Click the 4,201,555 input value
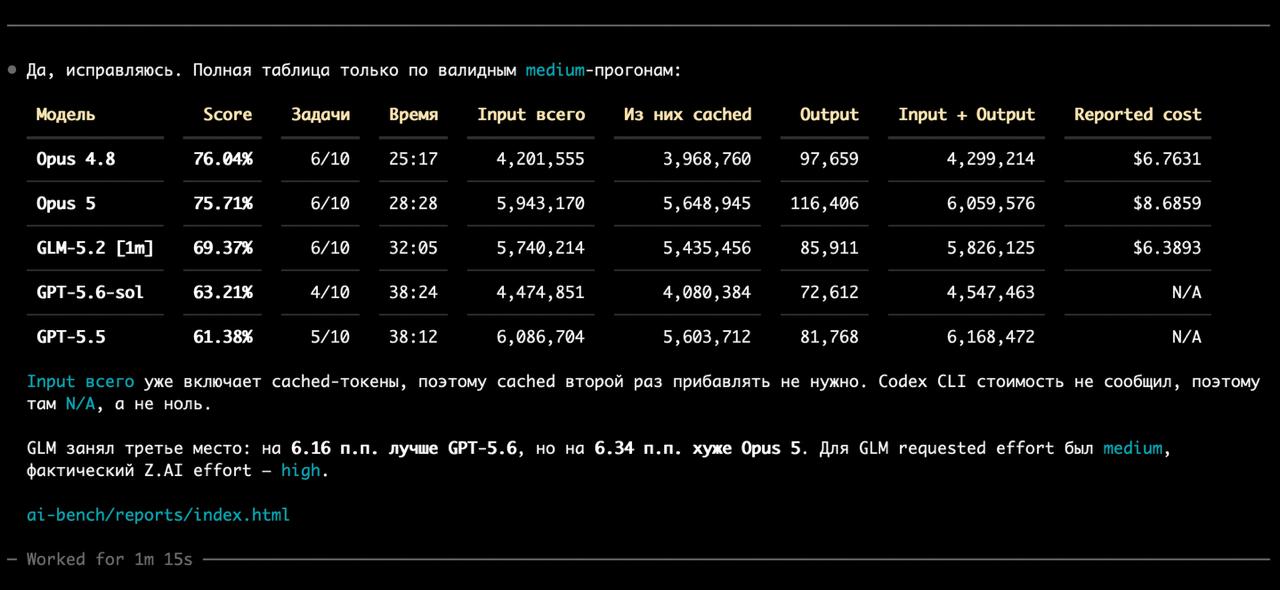The image size is (1280, 590). [541, 158]
